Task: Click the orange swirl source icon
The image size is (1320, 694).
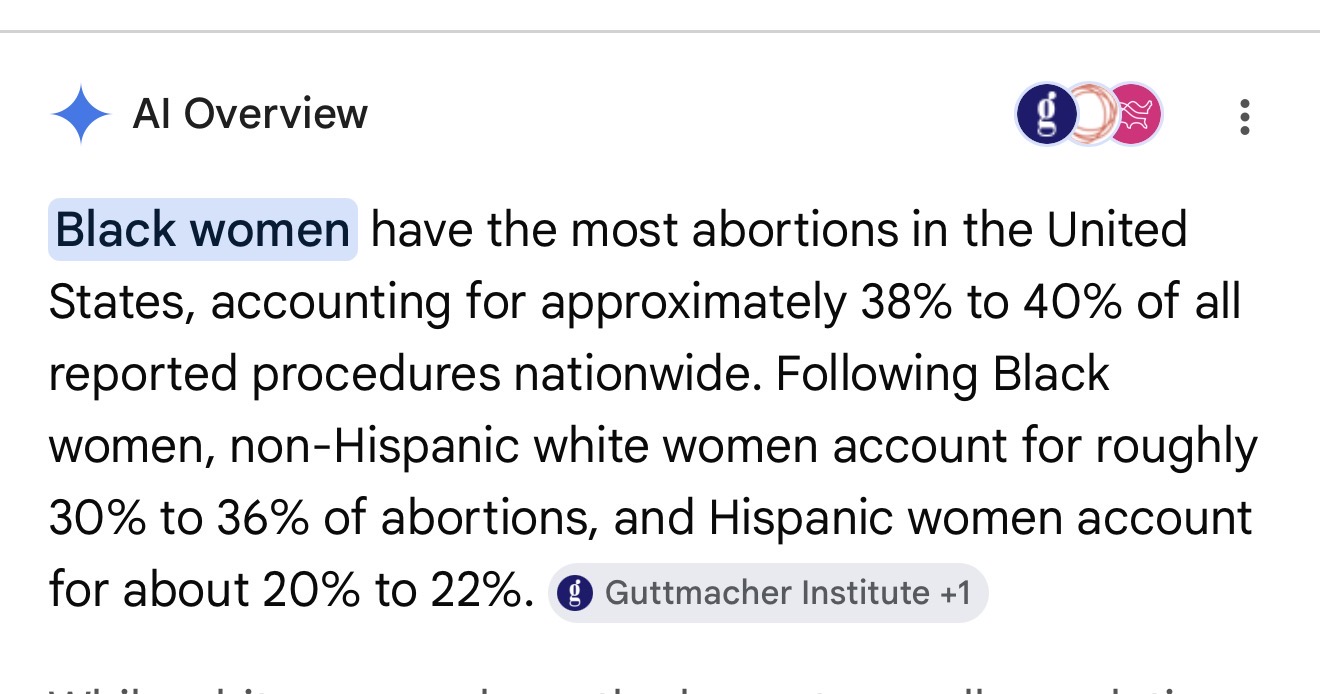Action: tap(1088, 115)
